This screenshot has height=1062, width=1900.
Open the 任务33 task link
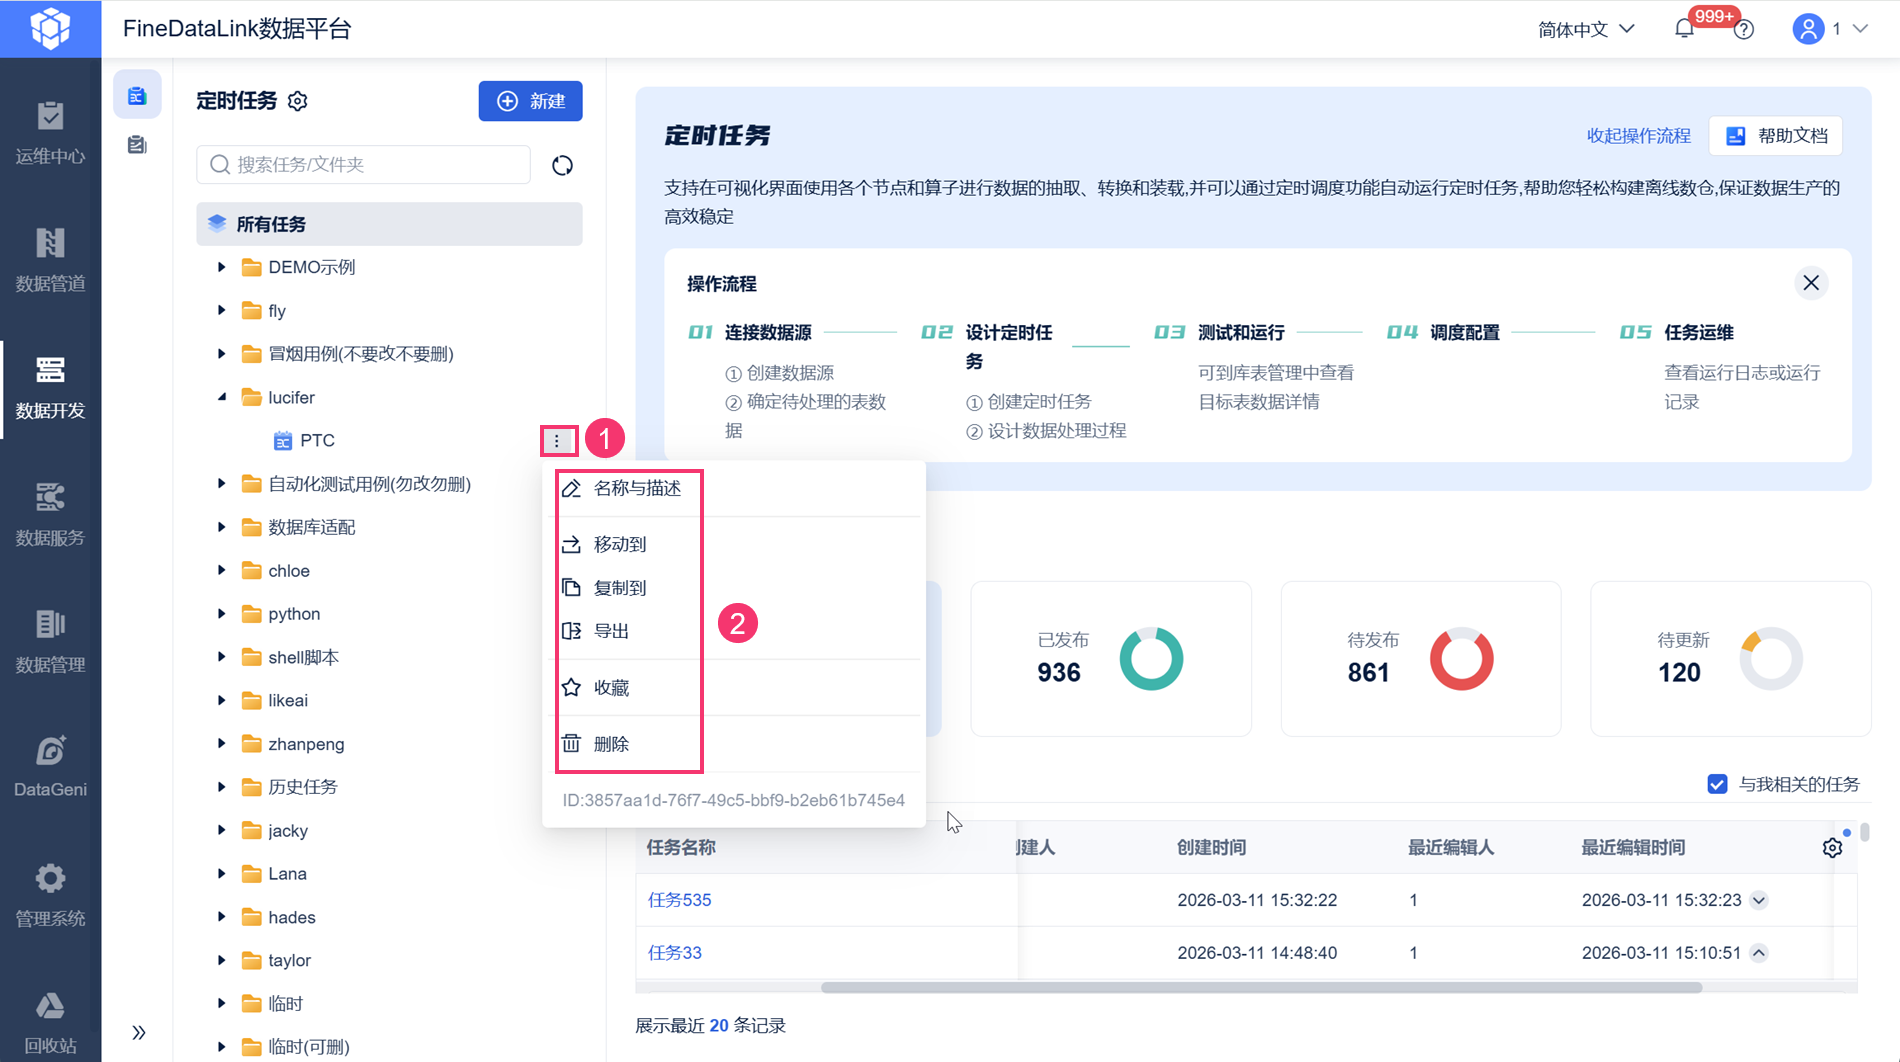click(x=675, y=953)
